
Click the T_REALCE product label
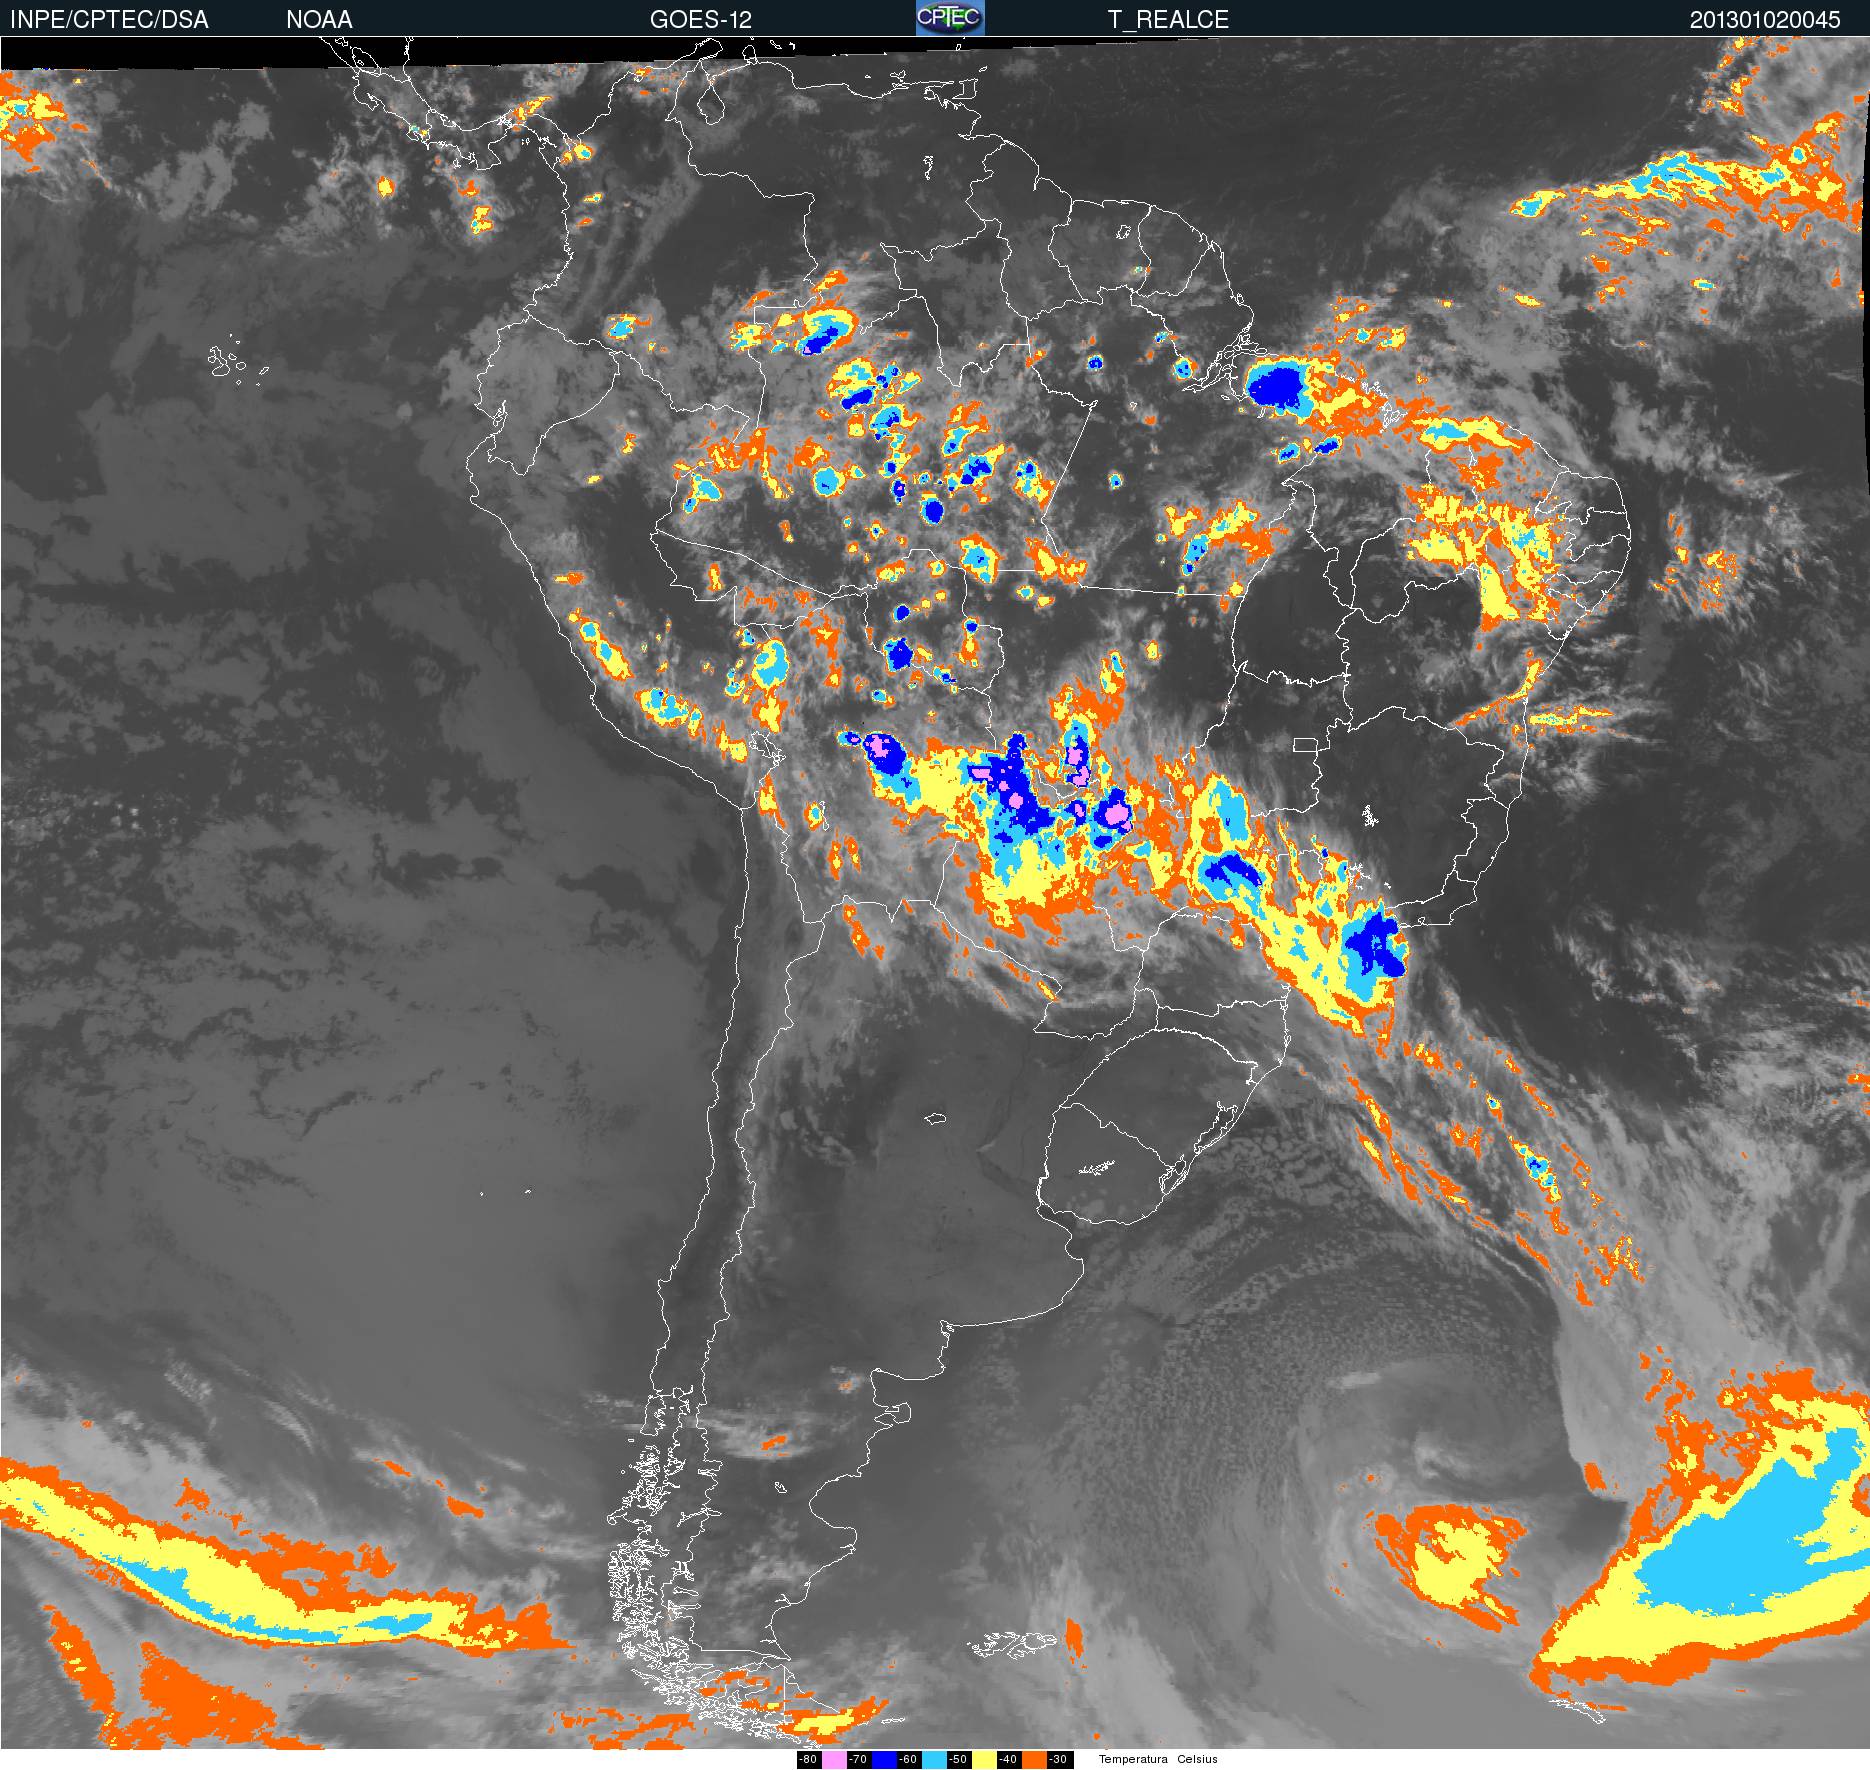pos(1168,20)
